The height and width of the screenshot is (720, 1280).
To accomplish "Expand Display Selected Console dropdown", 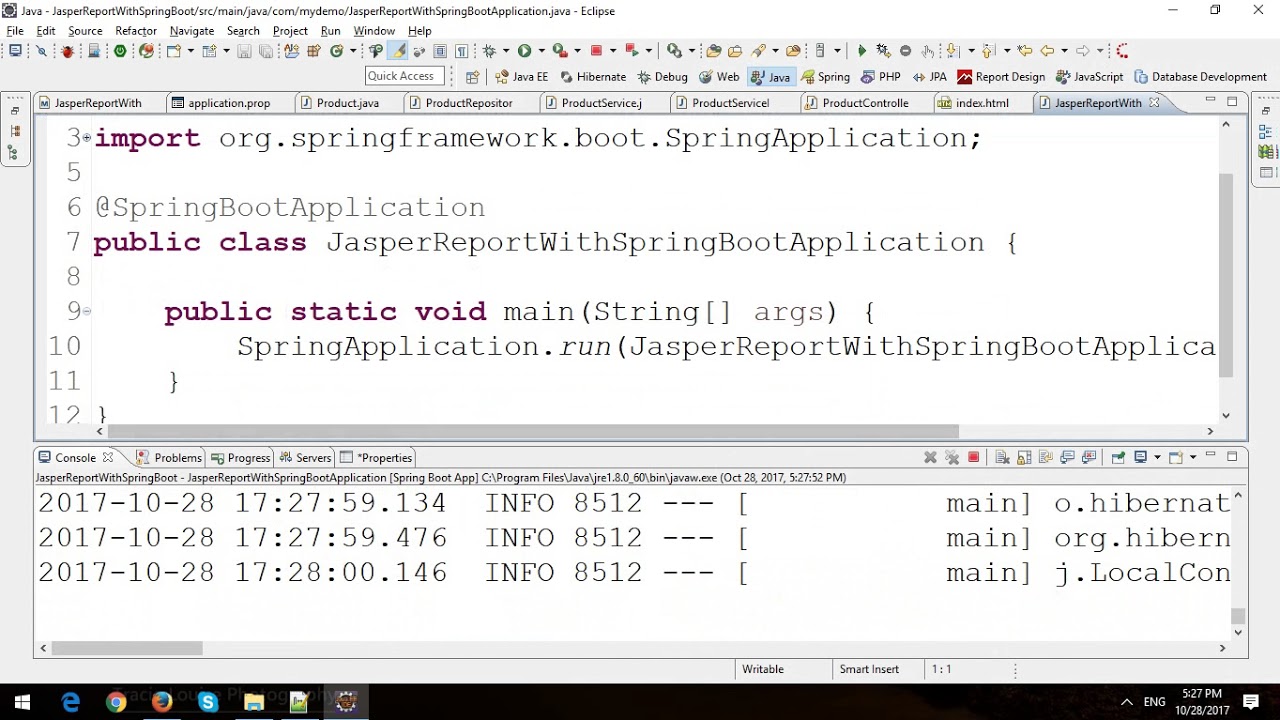I will (x=1157, y=457).
